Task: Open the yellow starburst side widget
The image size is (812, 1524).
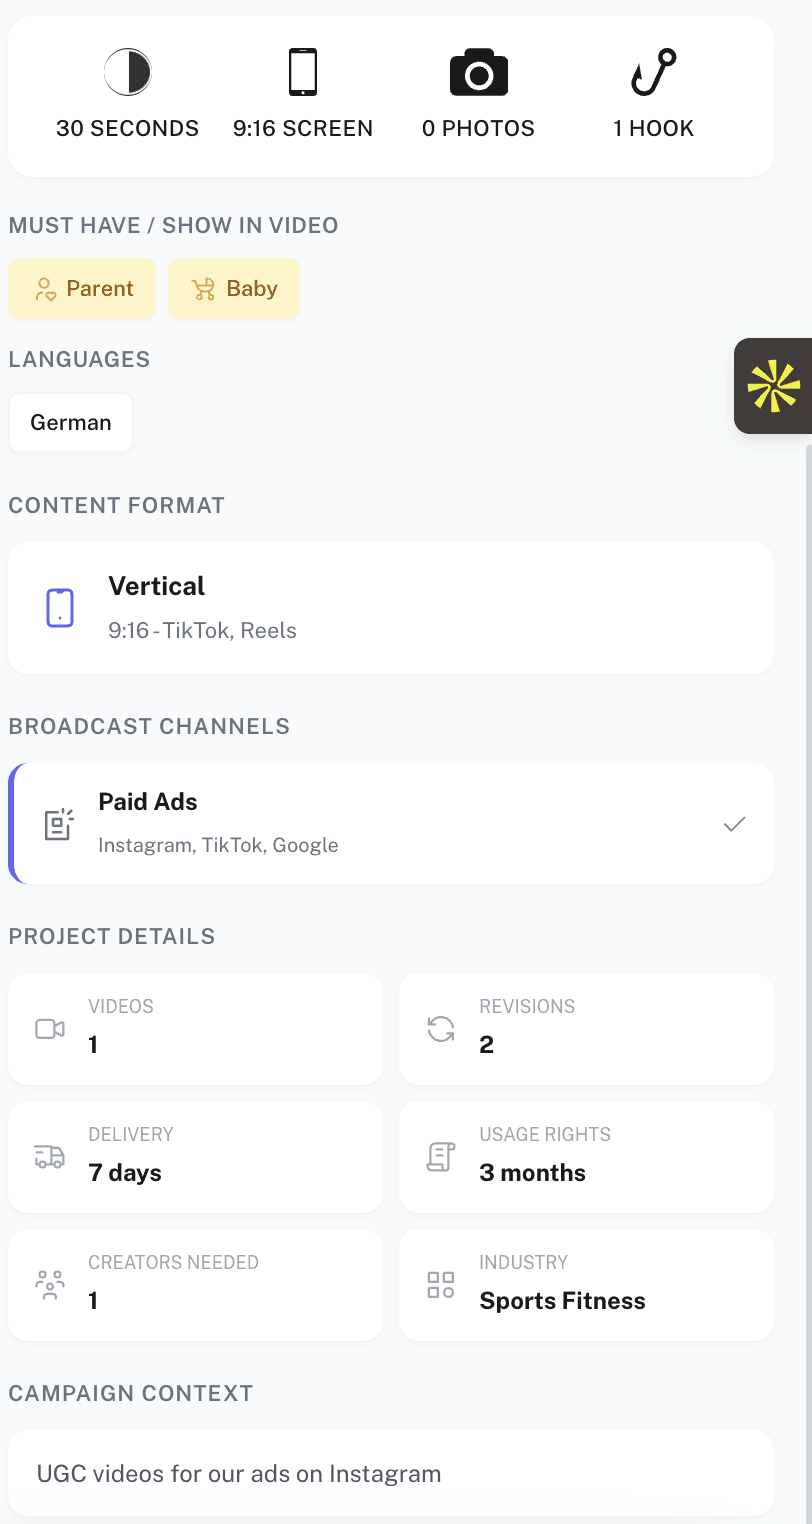Action: pos(774,386)
